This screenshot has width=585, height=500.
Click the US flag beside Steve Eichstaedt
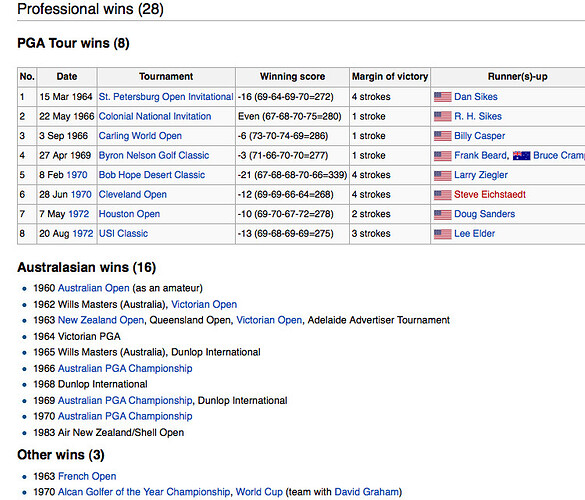tap(442, 194)
